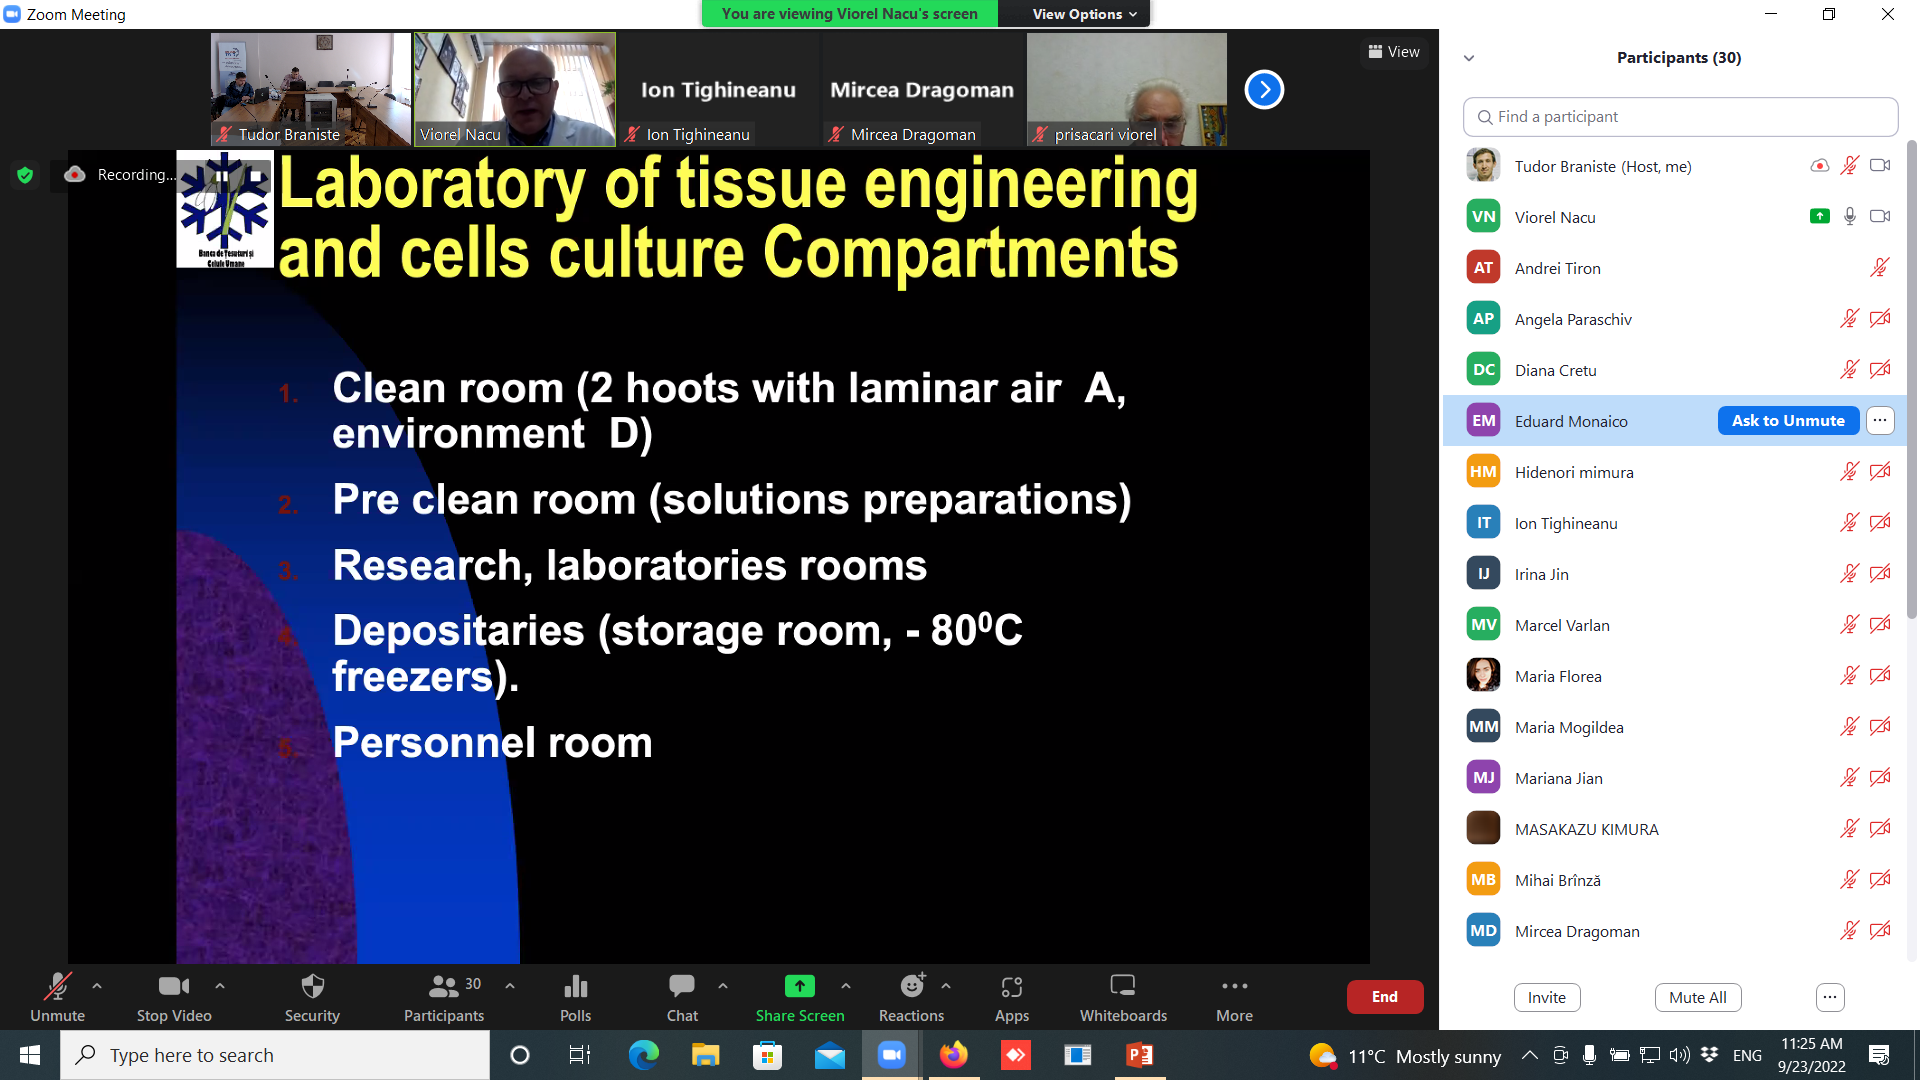This screenshot has height=1080, width=1920.
Task: Open Microsoft Edge from taskbar
Action: (x=643, y=1055)
